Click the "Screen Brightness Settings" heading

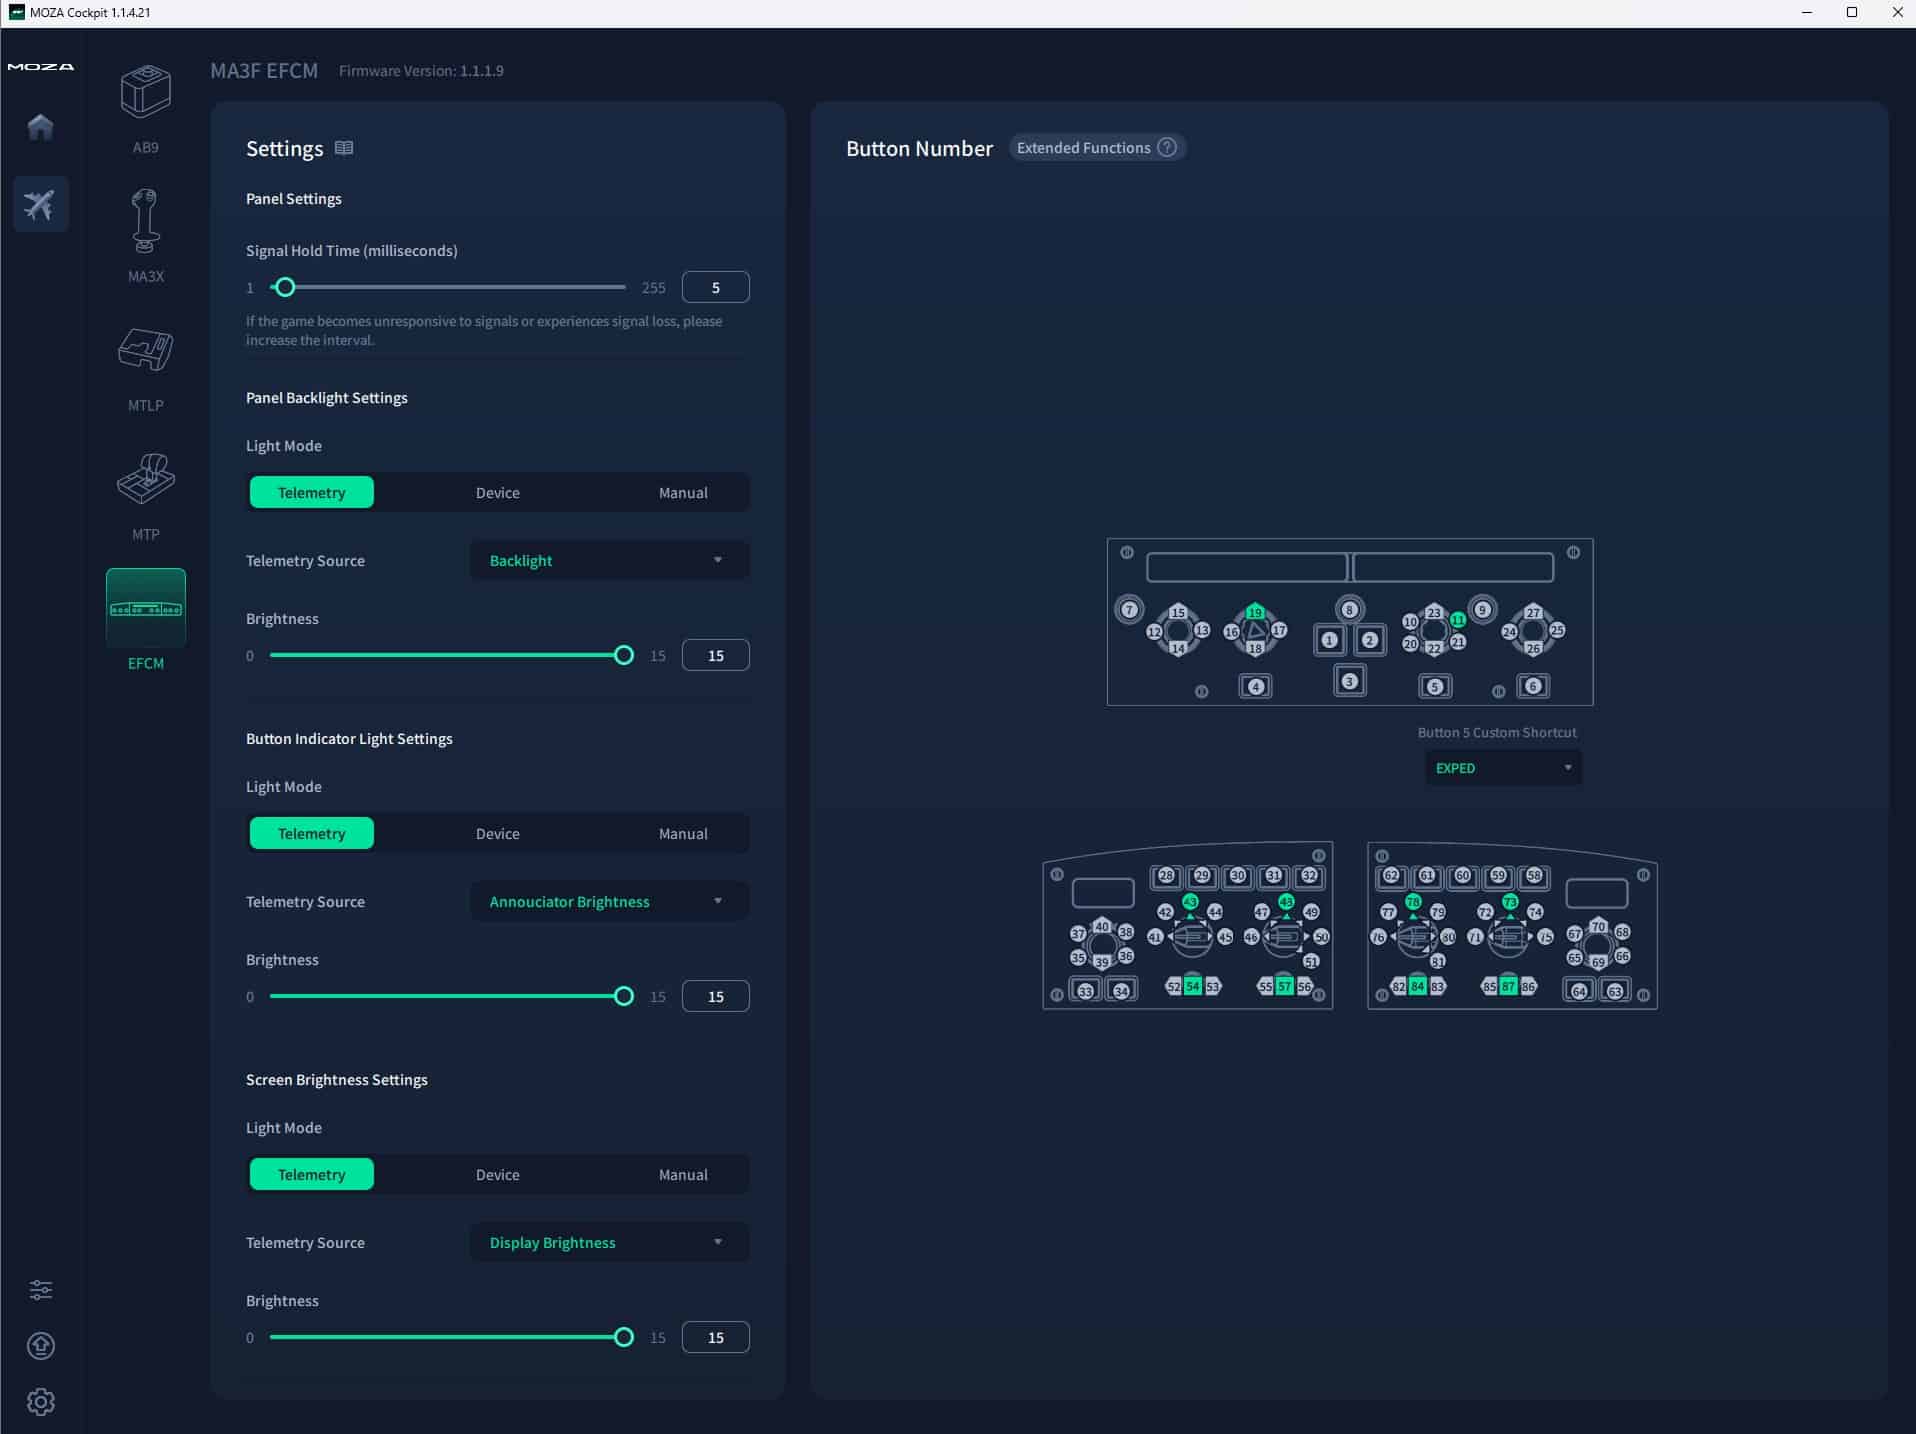[x=337, y=1079]
